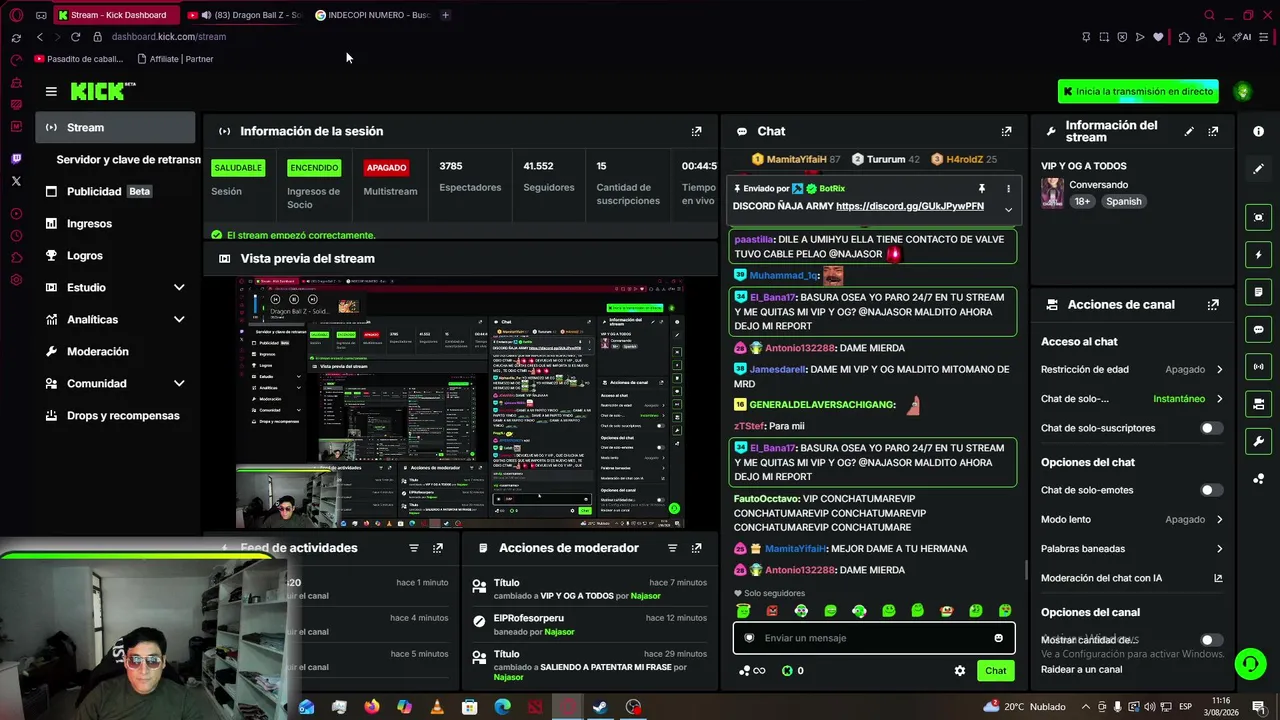This screenshot has width=1280, height=720.
Task: Click the info icon in right rail
Action: [1258, 131]
